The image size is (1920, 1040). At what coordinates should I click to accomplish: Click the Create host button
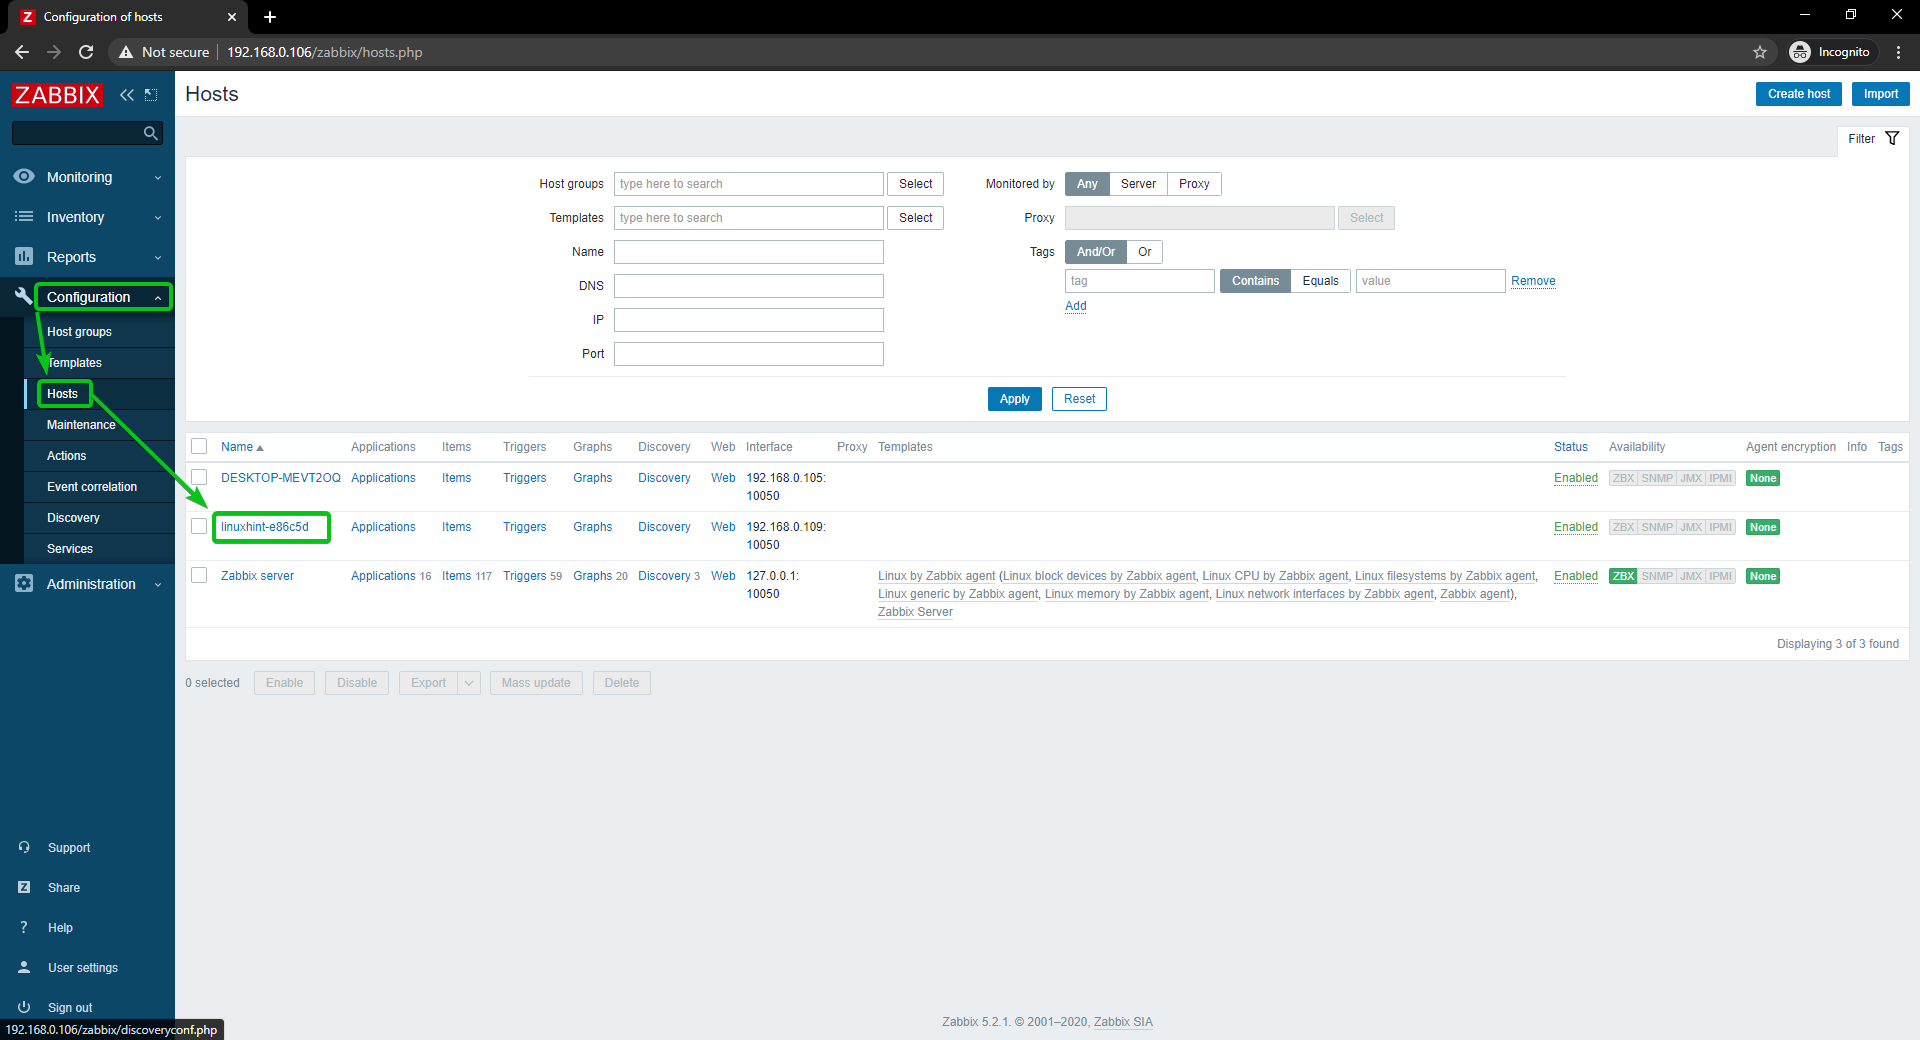coord(1799,94)
